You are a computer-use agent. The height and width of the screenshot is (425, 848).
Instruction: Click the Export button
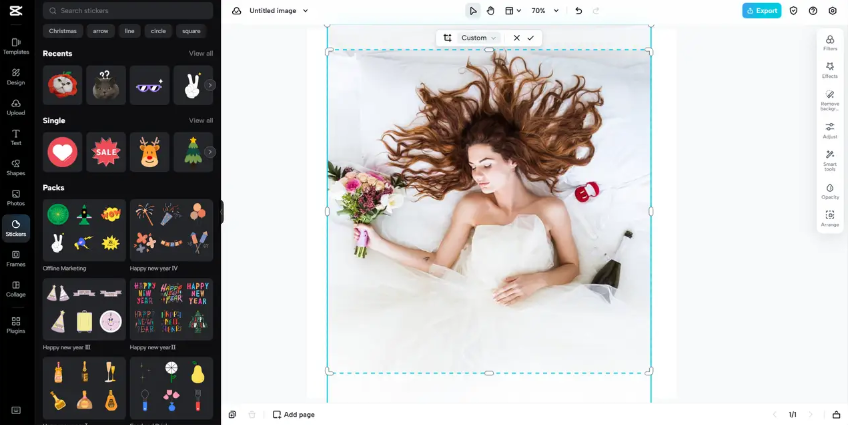762,11
